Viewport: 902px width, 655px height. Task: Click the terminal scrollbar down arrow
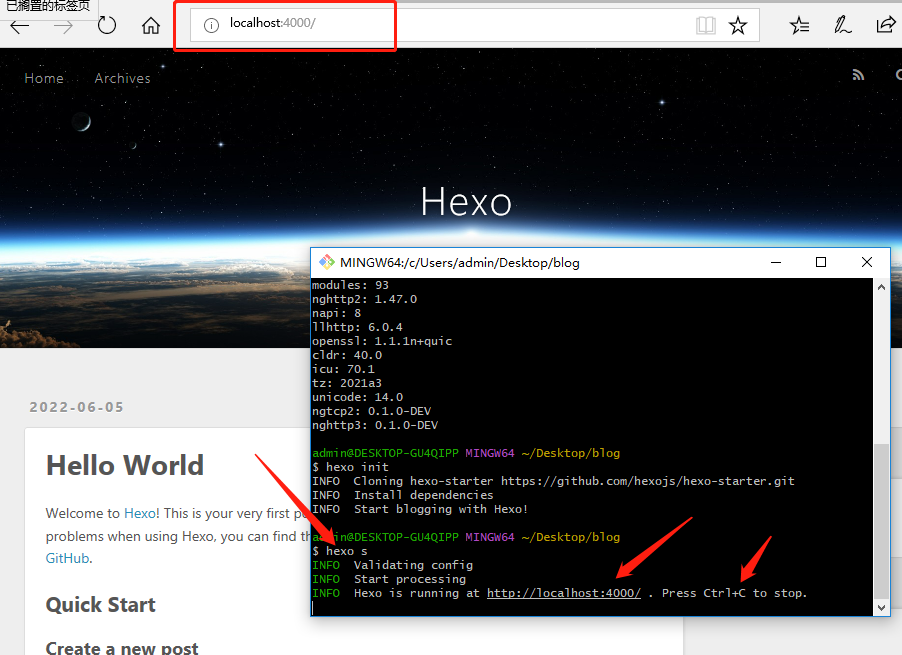point(881,607)
